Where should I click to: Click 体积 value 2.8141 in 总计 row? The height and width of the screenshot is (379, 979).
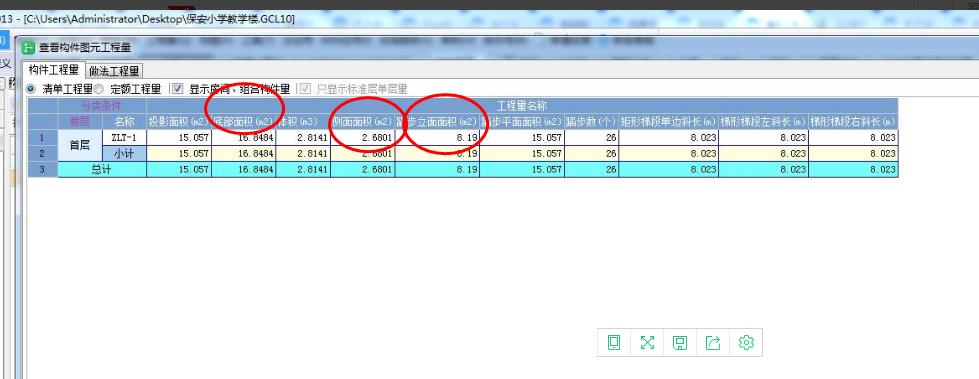[x=303, y=170]
